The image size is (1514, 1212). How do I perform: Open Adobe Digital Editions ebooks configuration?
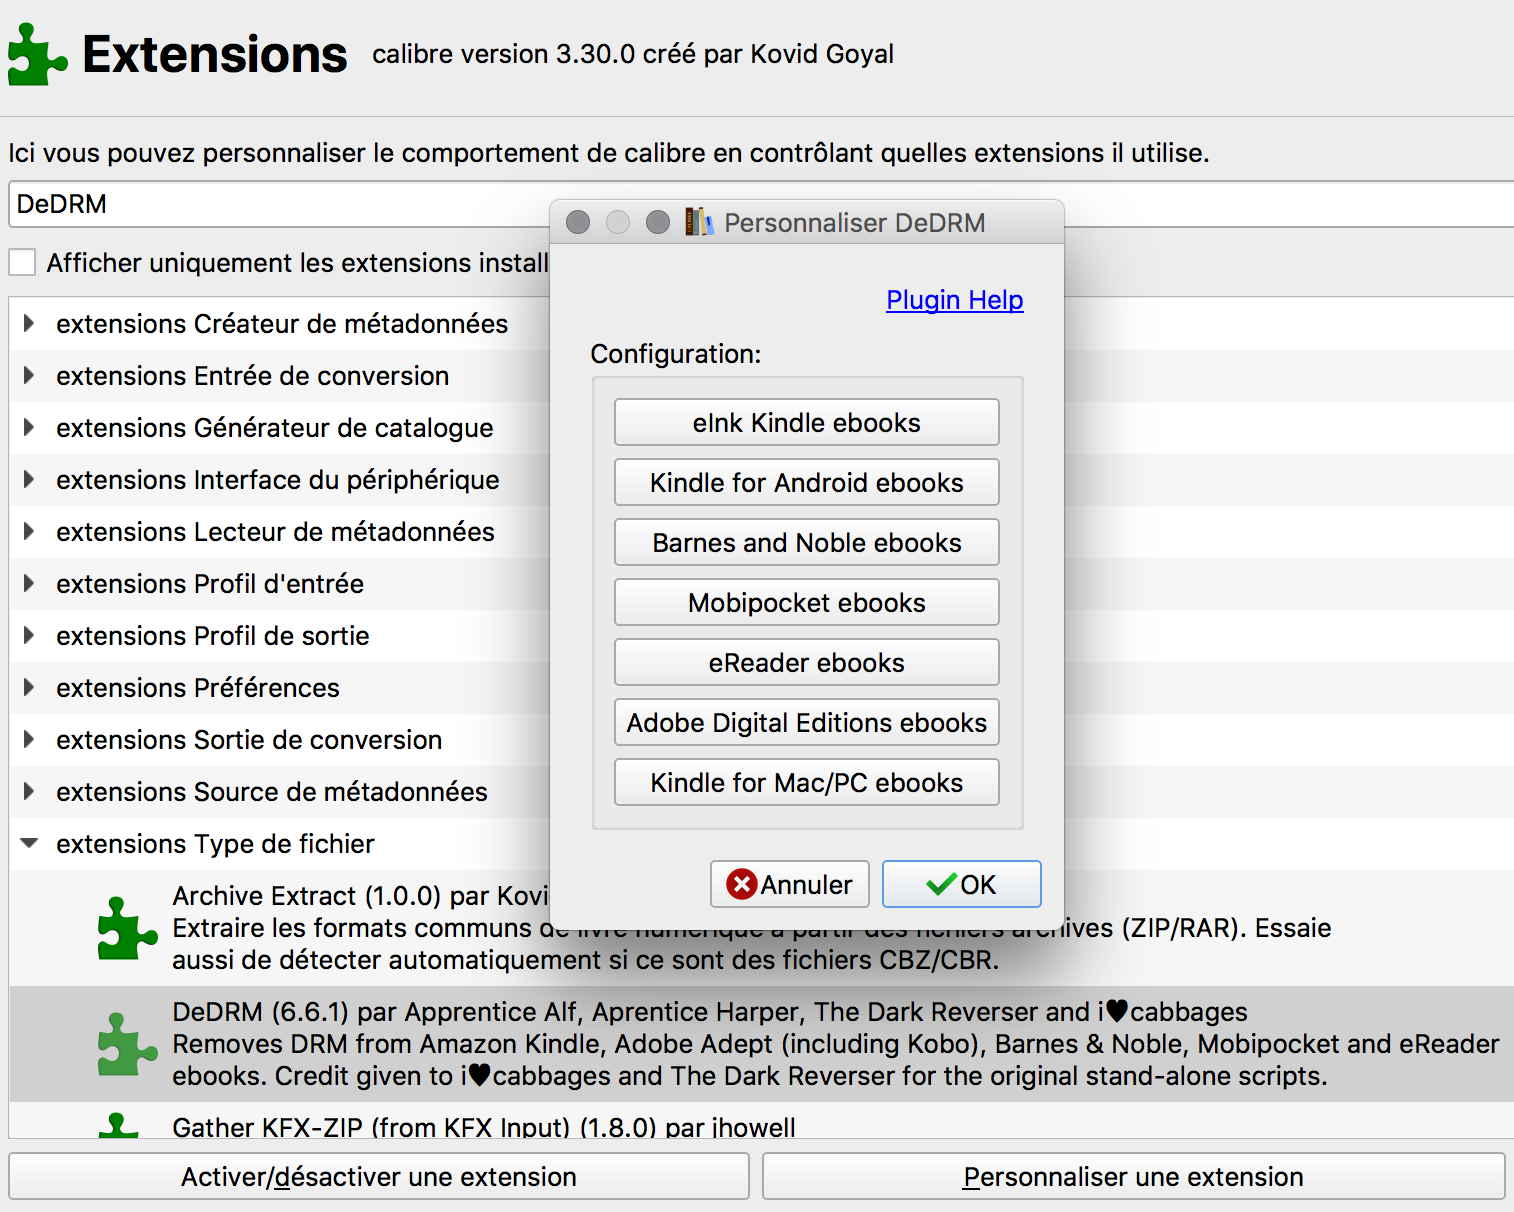(x=806, y=722)
